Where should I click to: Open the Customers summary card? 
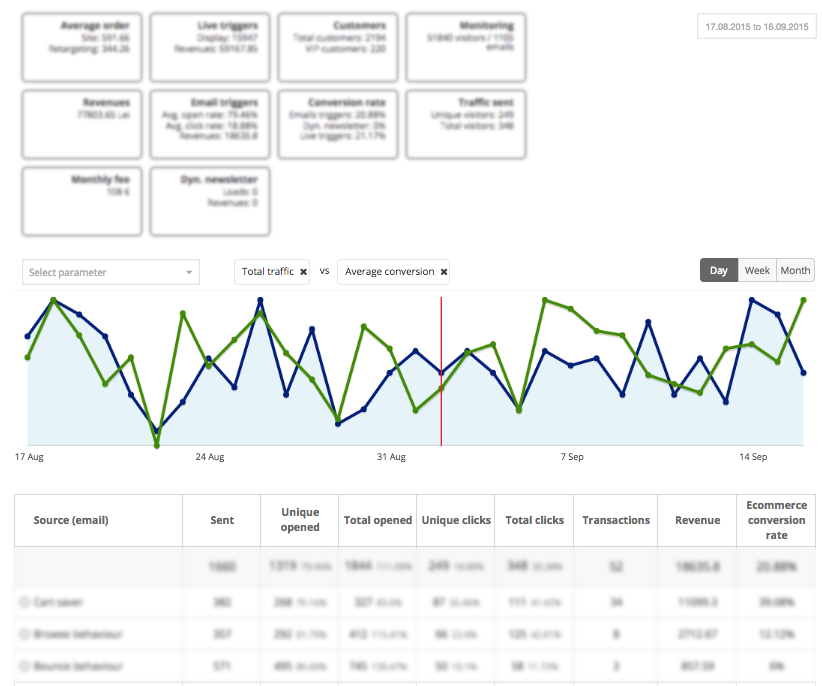(338, 48)
